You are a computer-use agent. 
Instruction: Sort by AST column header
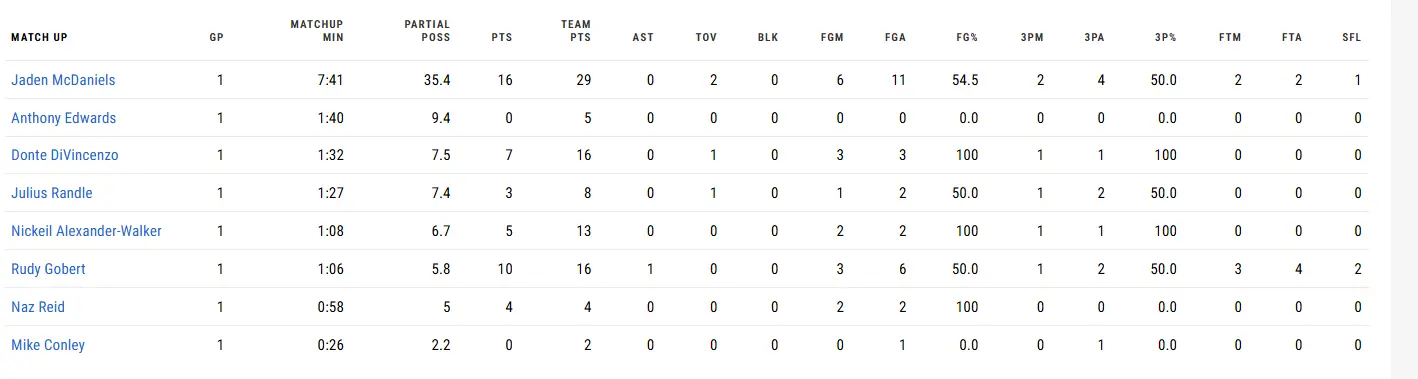644,38
